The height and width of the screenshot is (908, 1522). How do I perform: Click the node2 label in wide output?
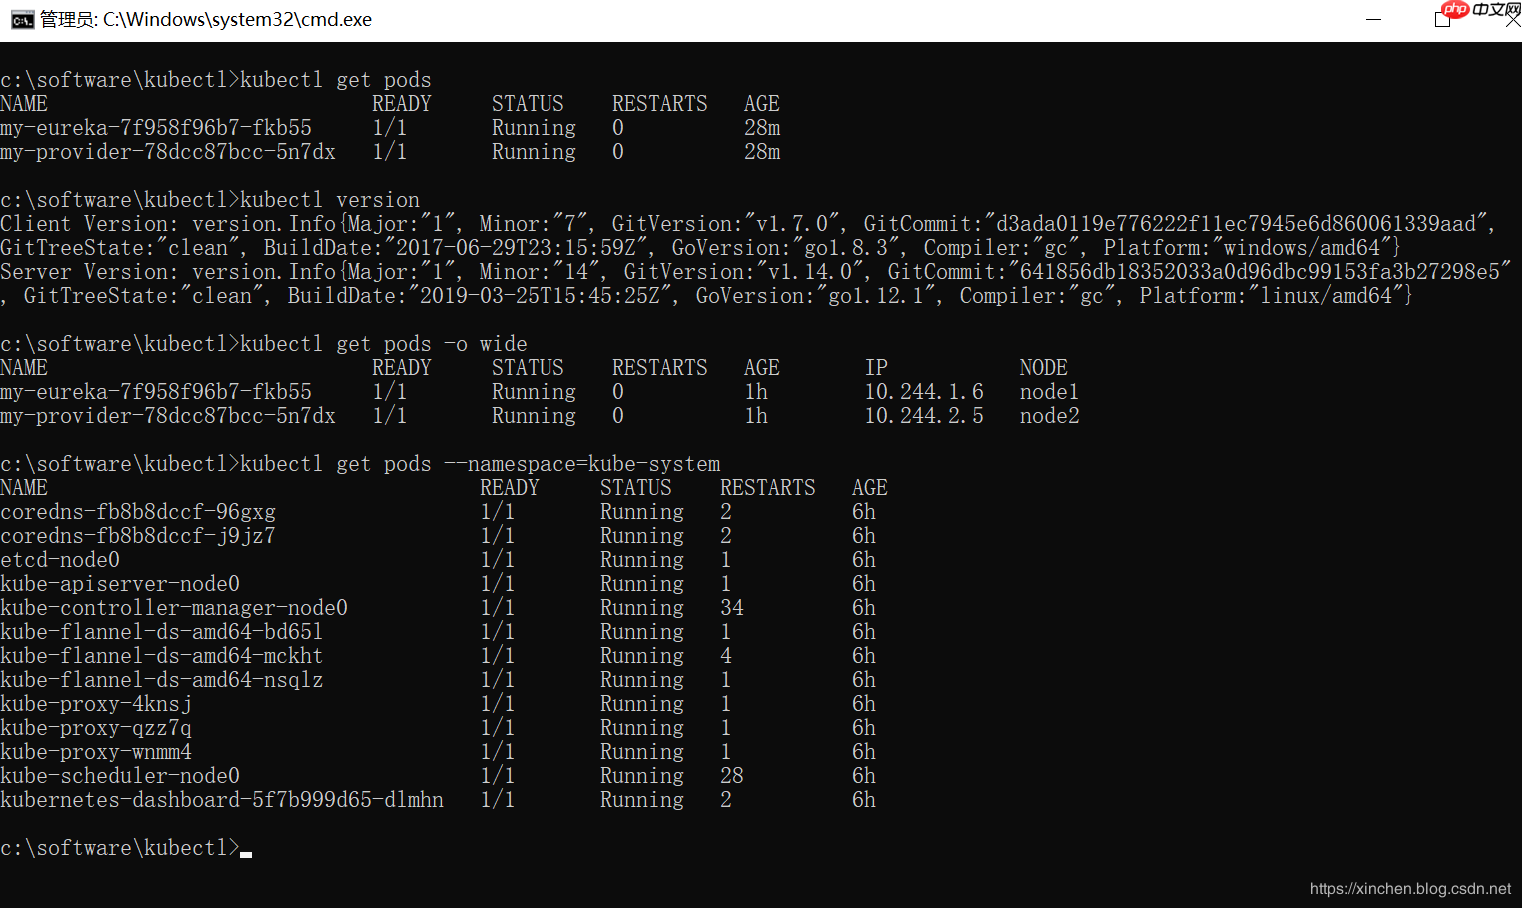tap(1048, 415)
